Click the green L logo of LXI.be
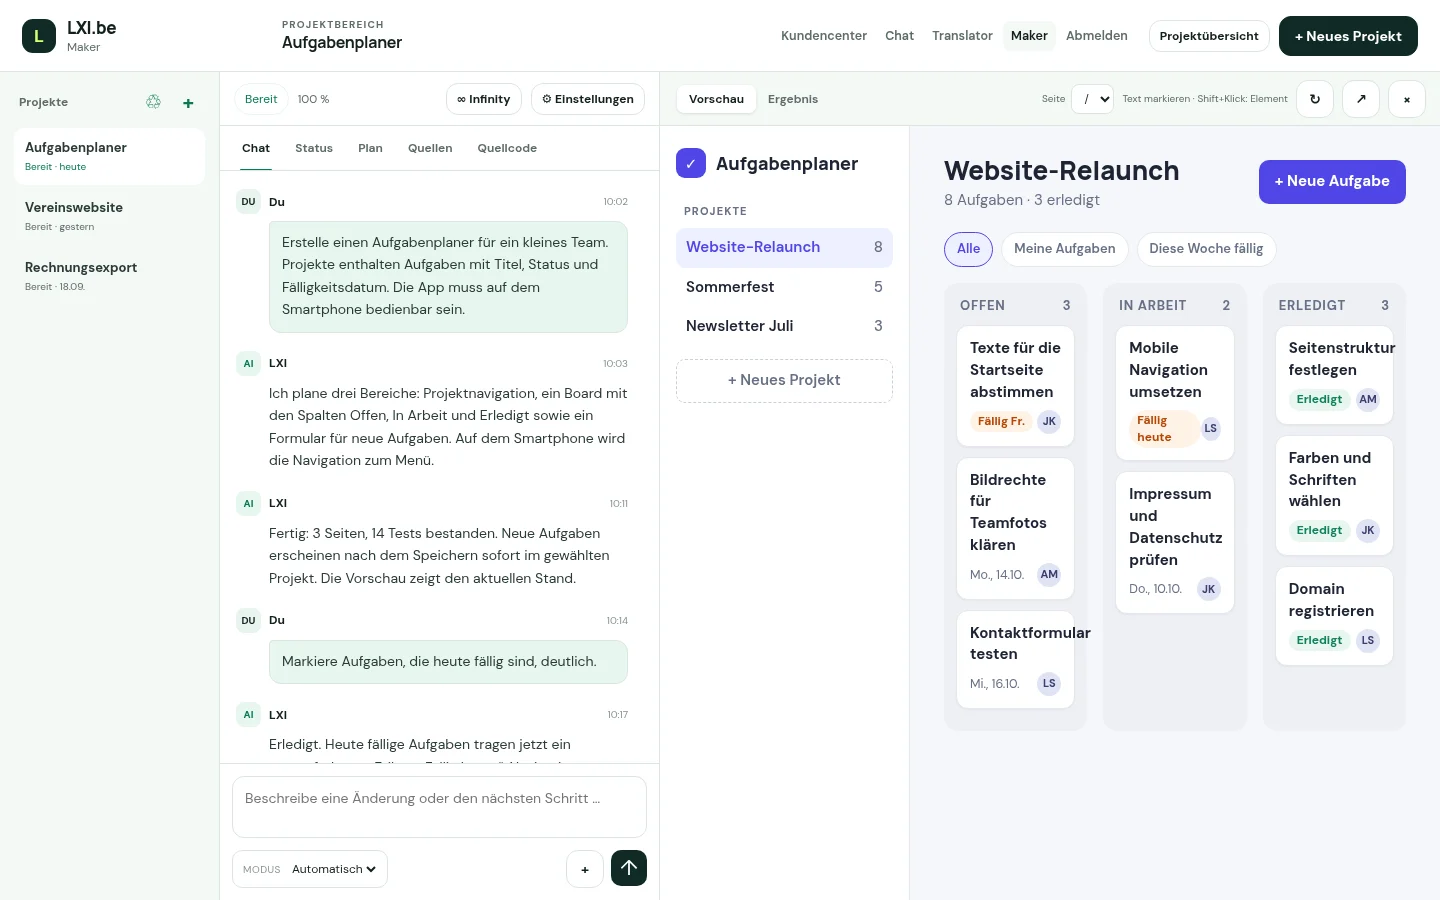This screenshot has height=900, width=1440. [x=39, y=36]
